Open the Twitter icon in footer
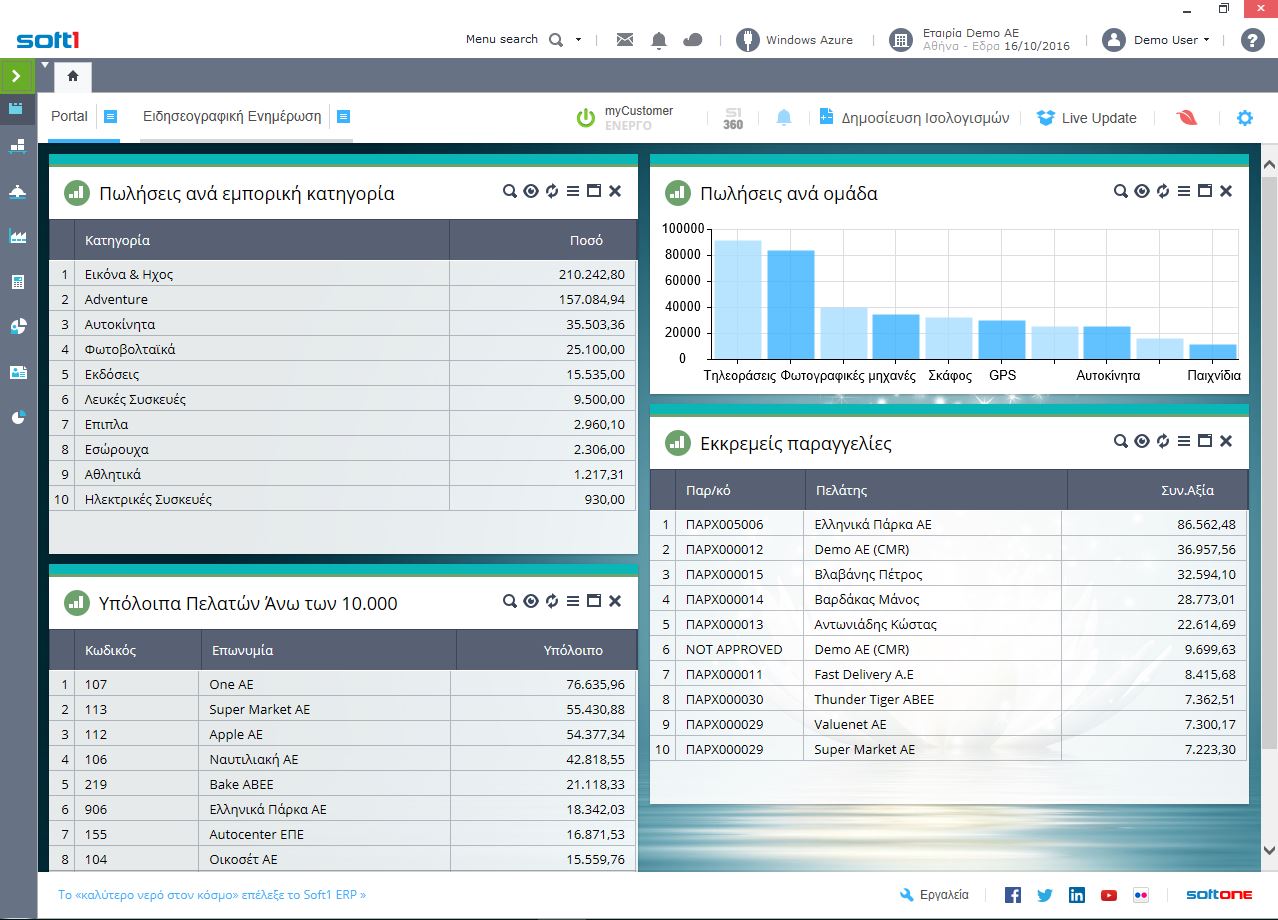1278x920 pixels. tap(1045, 895)
